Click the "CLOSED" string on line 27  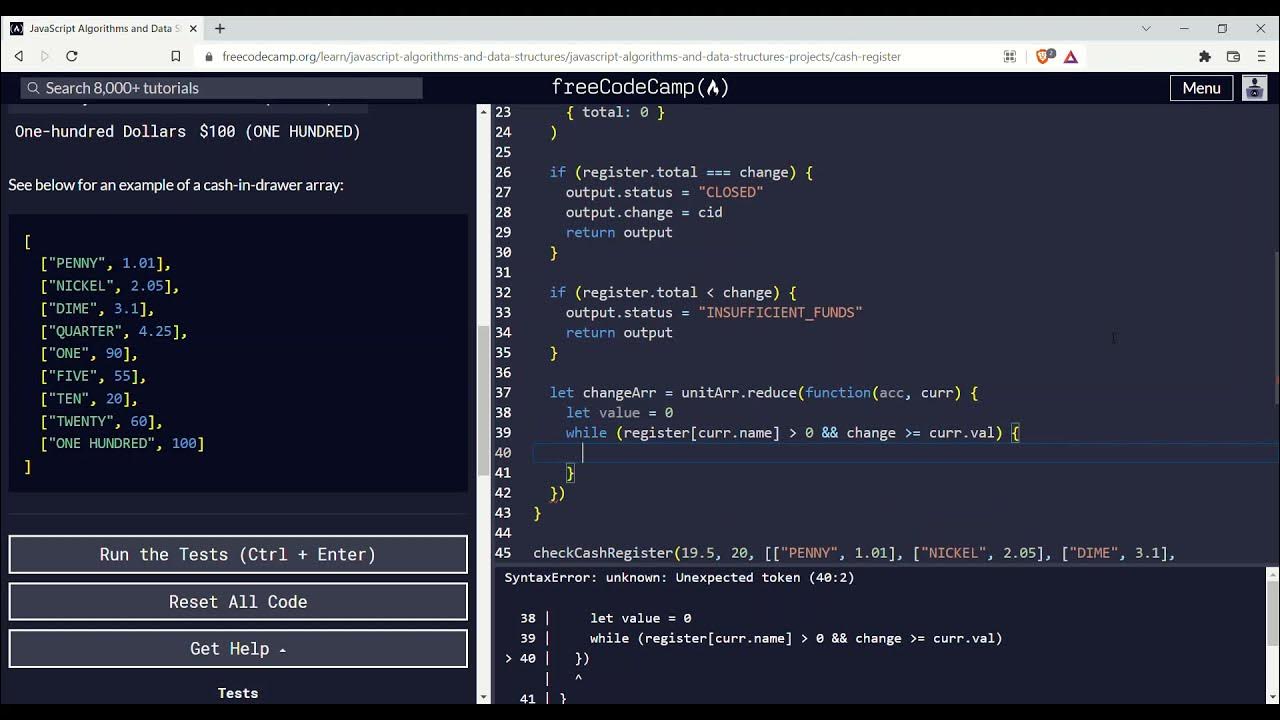coord(731,192)
